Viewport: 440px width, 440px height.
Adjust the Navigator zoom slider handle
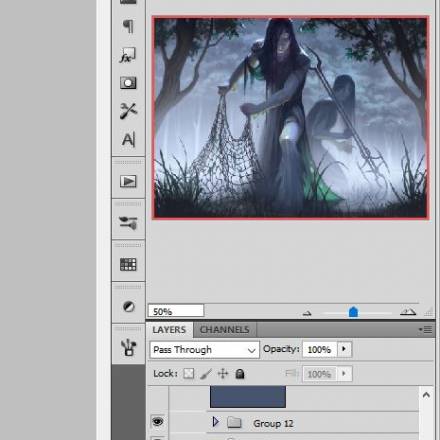(x=353, y=312)
